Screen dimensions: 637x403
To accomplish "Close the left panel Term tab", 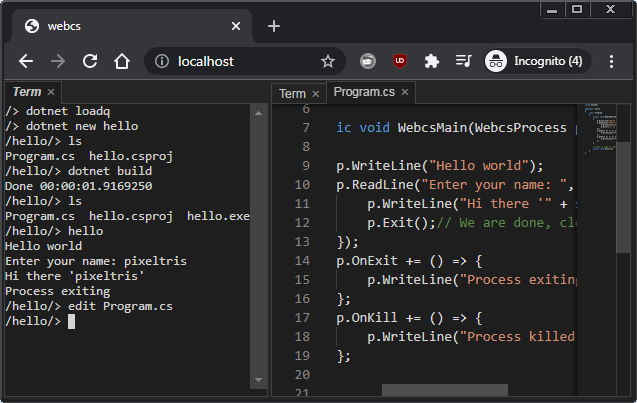I will click(51, 92).
